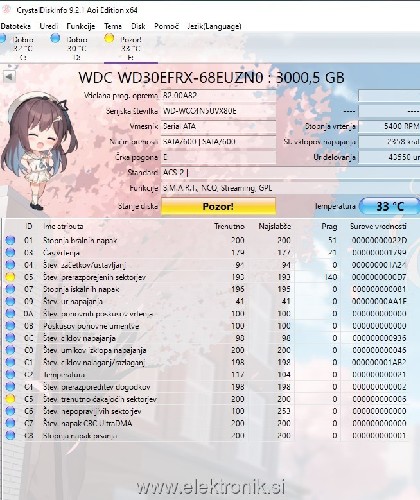The image size is (420, 500).
Task: Click the serial number field
Action: point(219,111)
